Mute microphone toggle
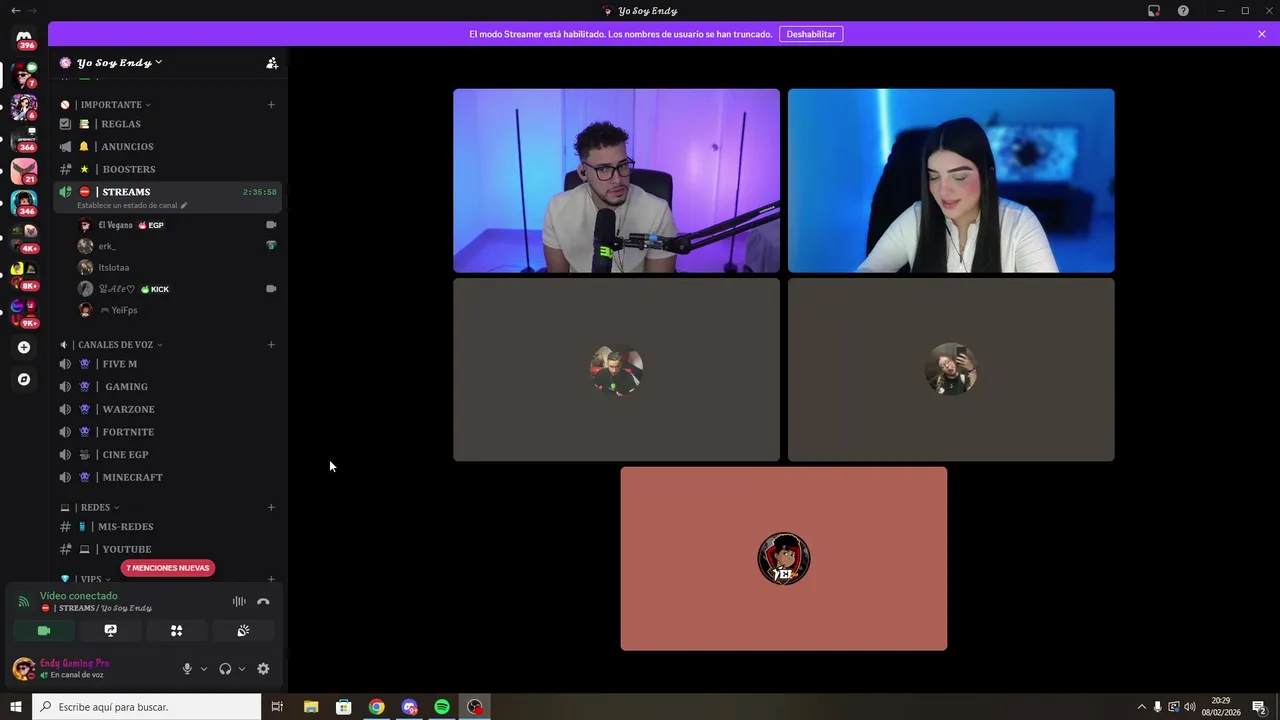The height and width of the screenshot is (720, 1280). [x=187, y=669]
